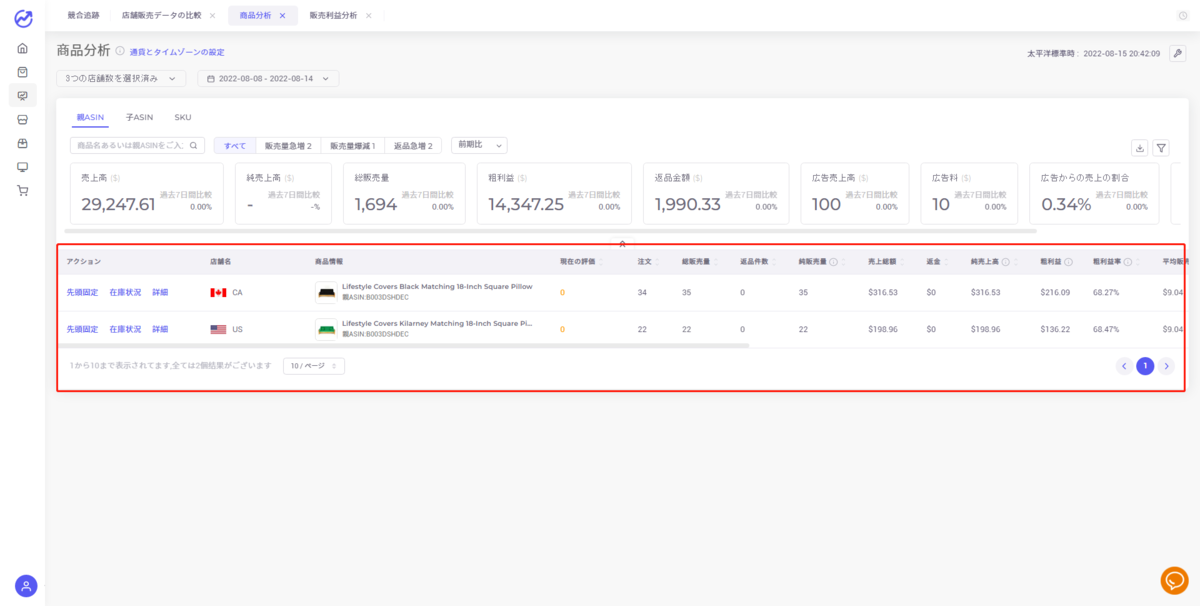
Task: Click the shopping cart sidebar icon
Action: coord(22,190)
